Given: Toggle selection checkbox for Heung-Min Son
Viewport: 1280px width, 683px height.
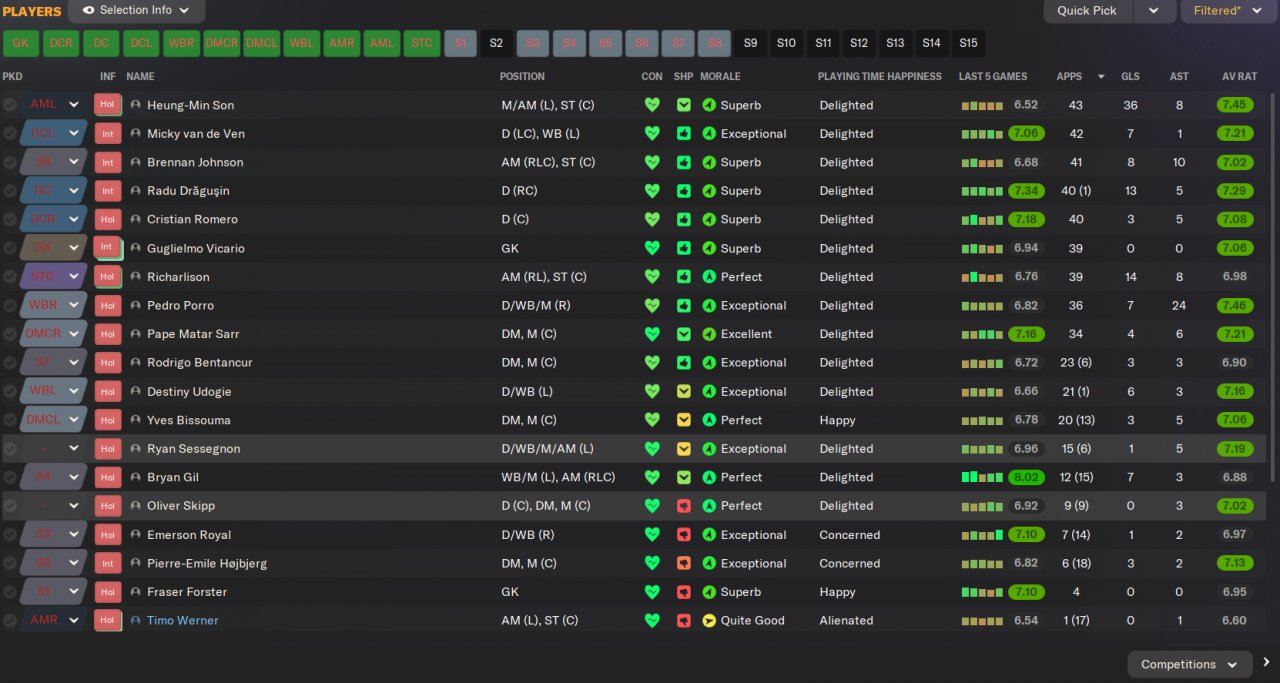Looking at the screenshot, I should point(10,105).
